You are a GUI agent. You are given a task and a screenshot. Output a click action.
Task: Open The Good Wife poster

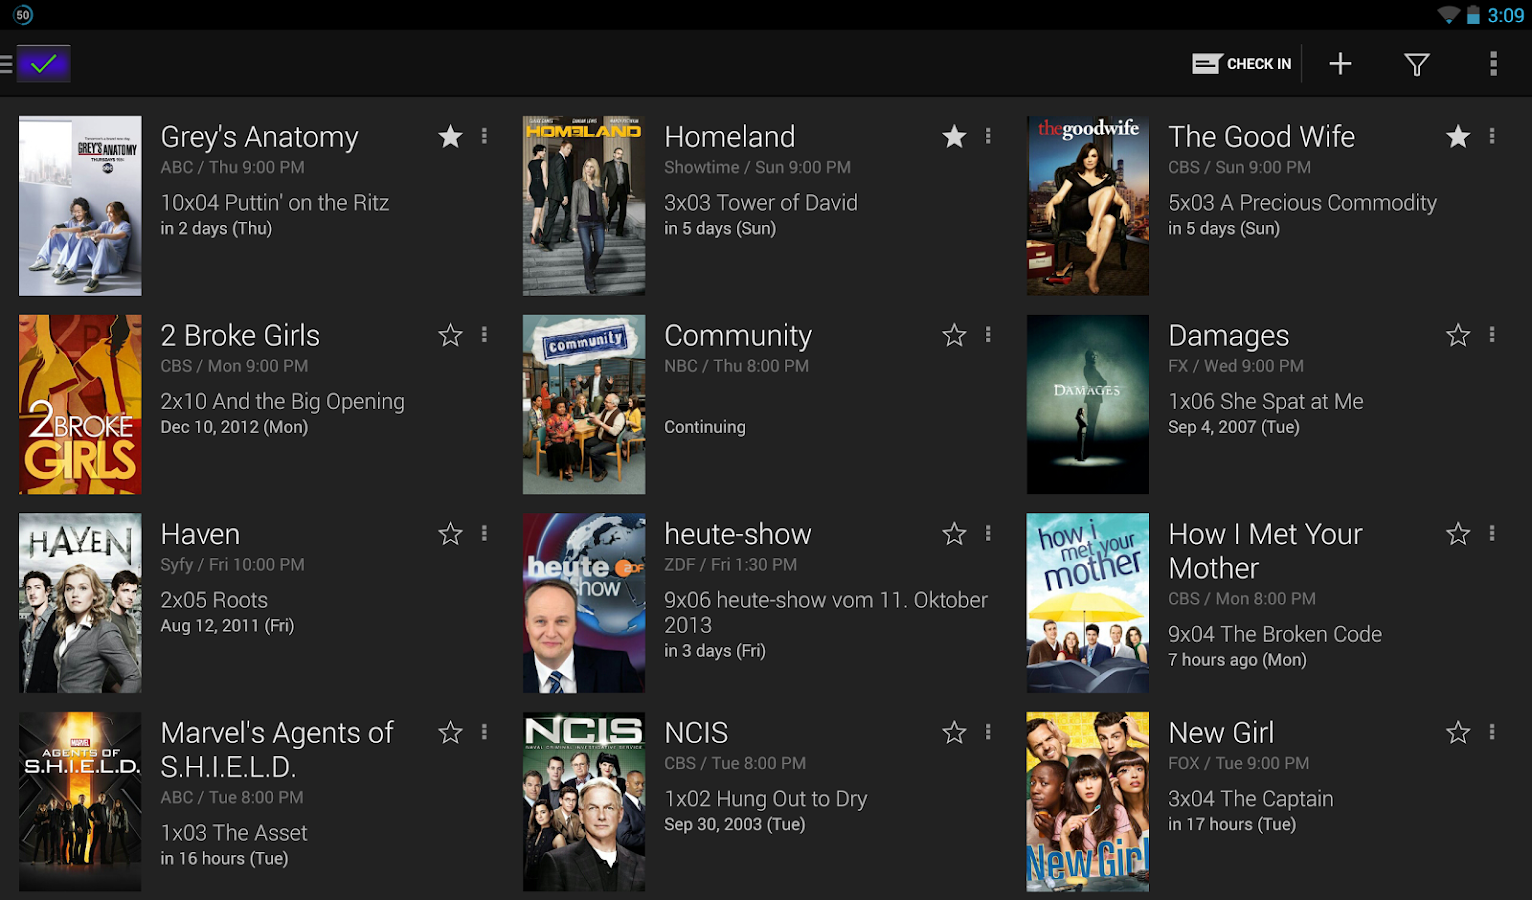[1088, 206]
